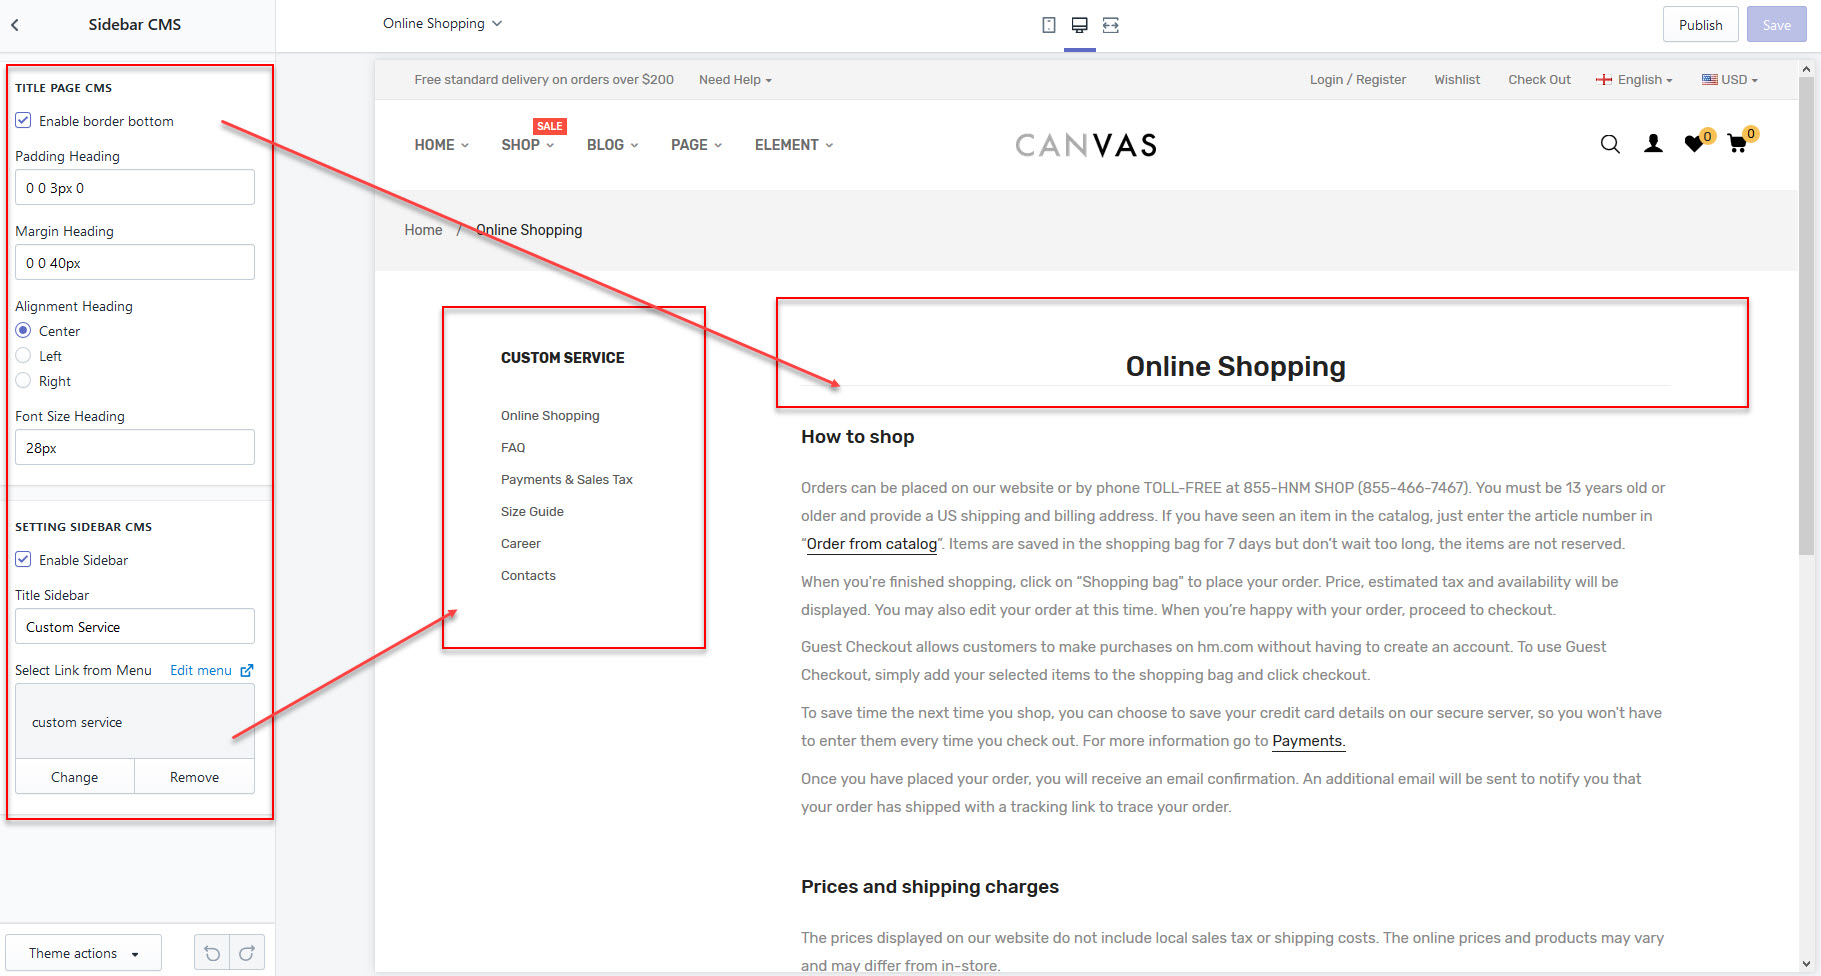Viewport: 1821px width, 976px height.
Task: Click the Publish button
Action: [1700, 25]
